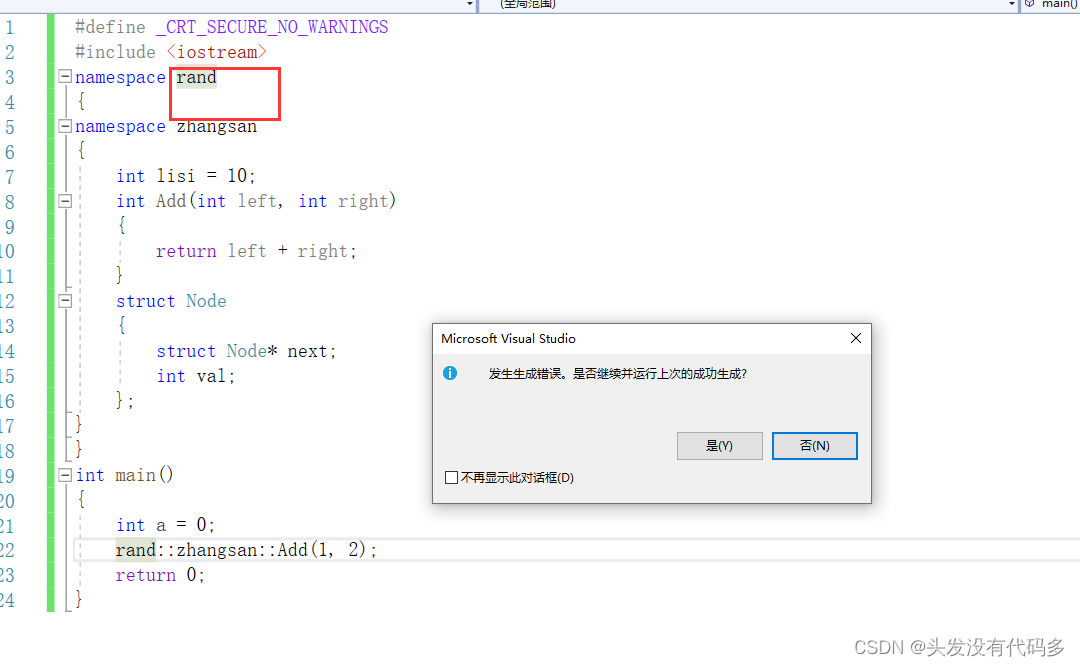This screenshot has height=666, width=1080.
Task: Collapse the zhangsan namespace fold marker
Action: coord(63,126)
